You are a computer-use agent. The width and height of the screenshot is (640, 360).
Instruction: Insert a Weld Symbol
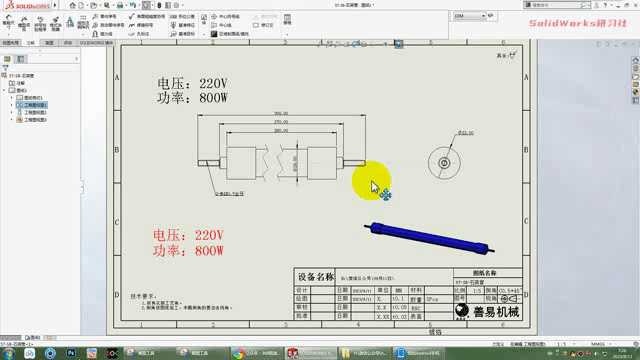click(x=141, y=25)
